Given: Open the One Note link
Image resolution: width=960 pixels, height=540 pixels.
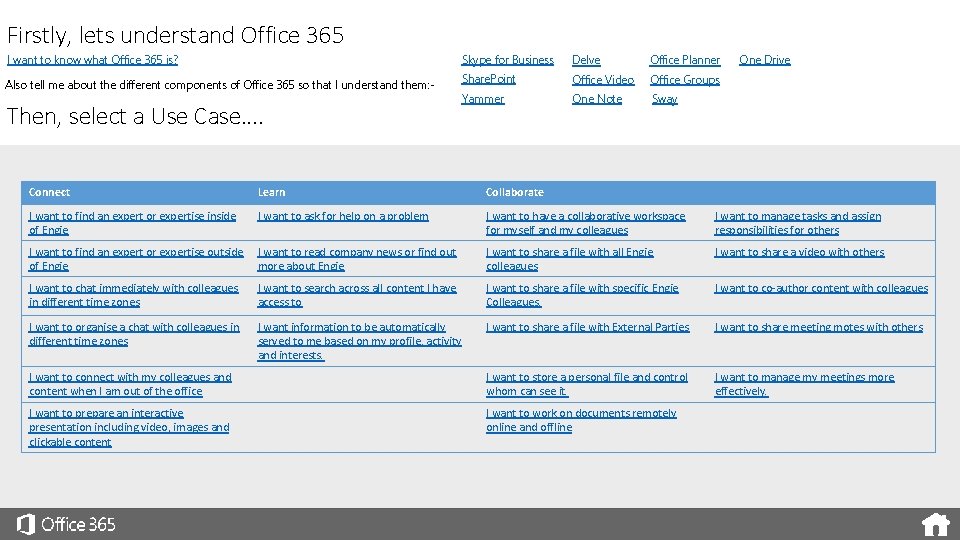Looking at the screenshot, I should (597, 99).
